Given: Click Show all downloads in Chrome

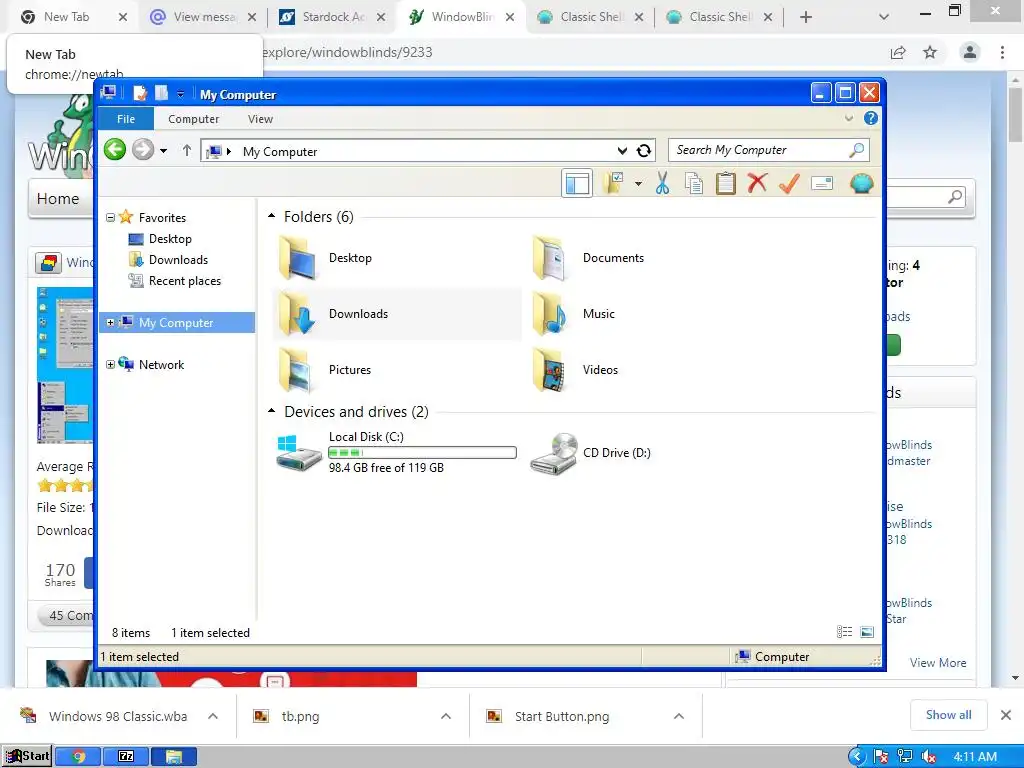Looking at the screenshot, I should coord(948,715).
